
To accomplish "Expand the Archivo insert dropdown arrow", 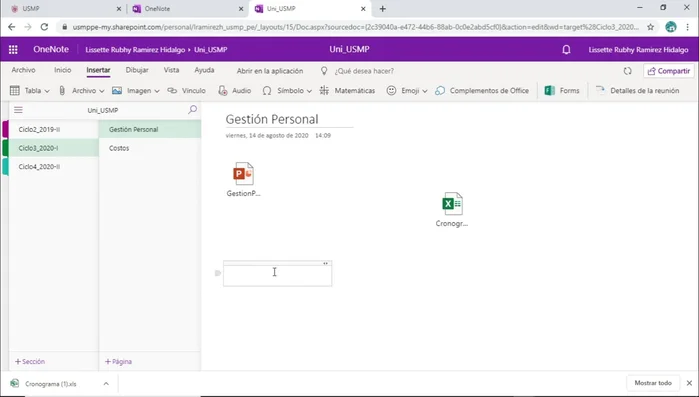I will pos(102,91).
